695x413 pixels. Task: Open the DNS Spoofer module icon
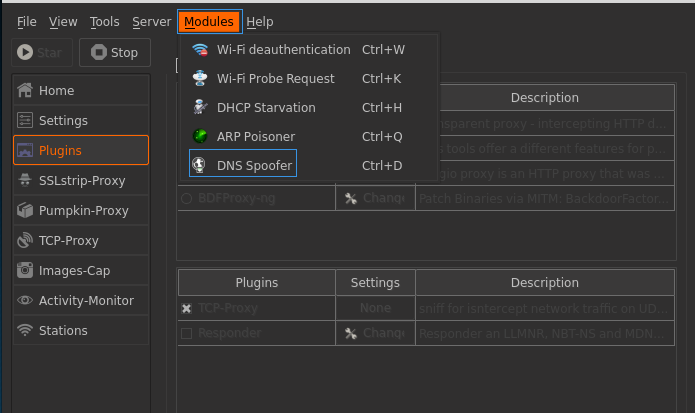(200, 165)
